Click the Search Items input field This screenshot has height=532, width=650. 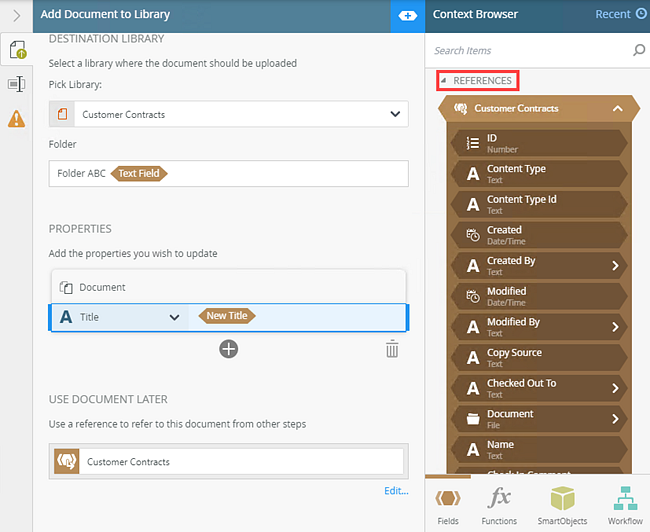click(530, 50)
